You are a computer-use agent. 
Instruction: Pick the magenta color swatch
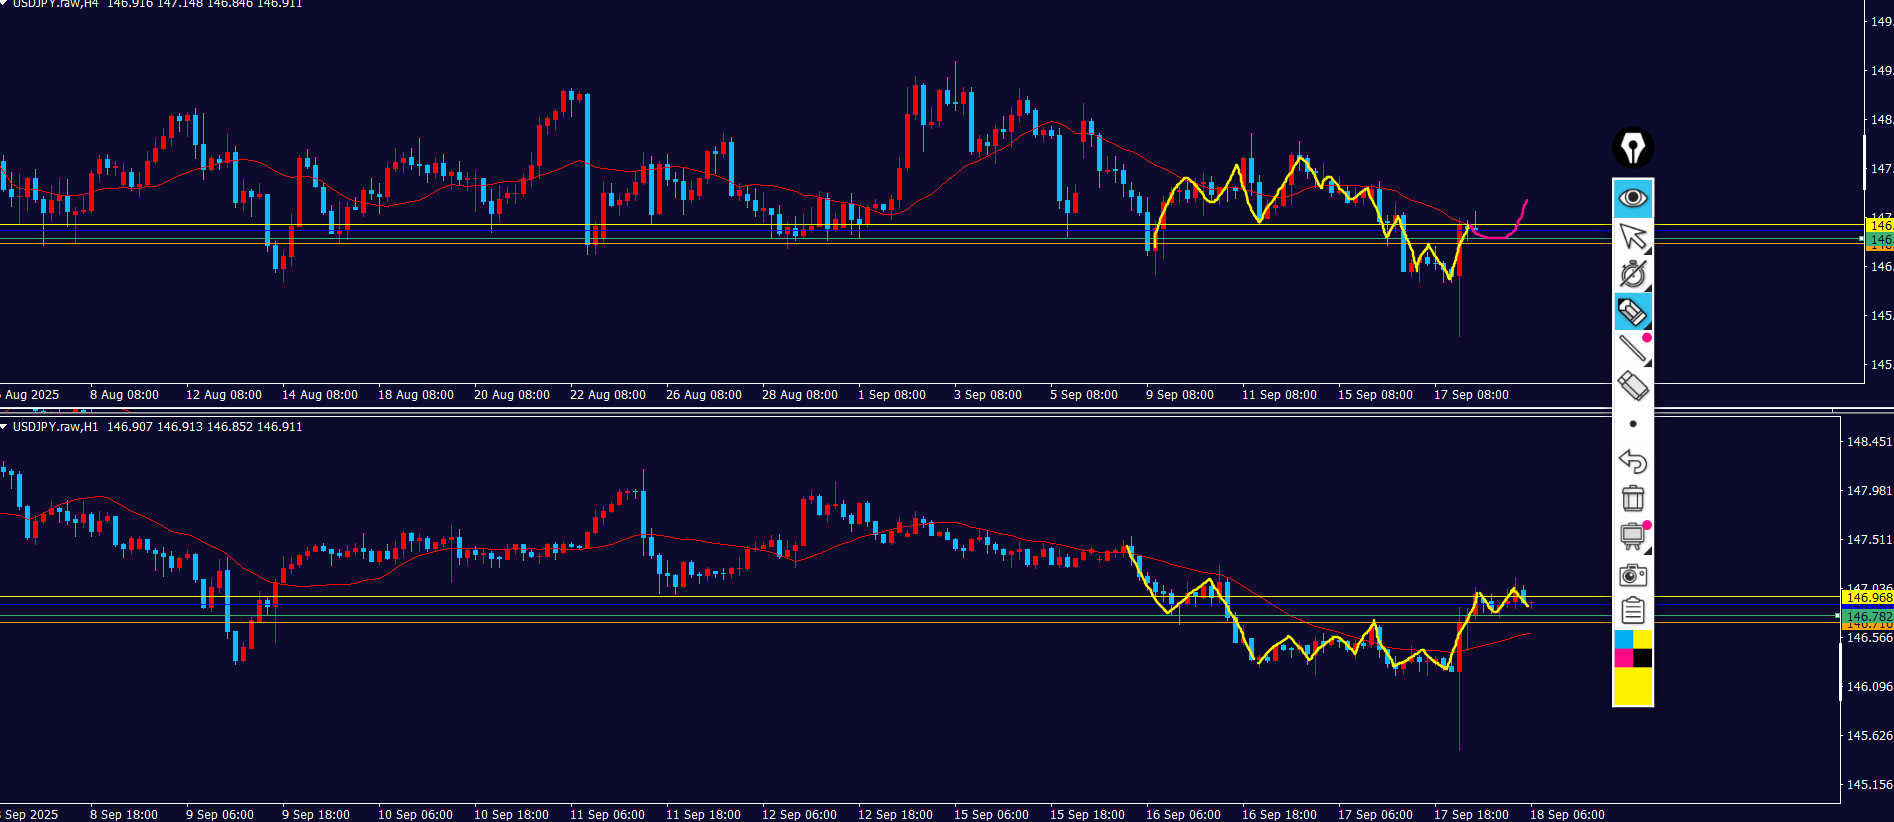point(1623,658)
